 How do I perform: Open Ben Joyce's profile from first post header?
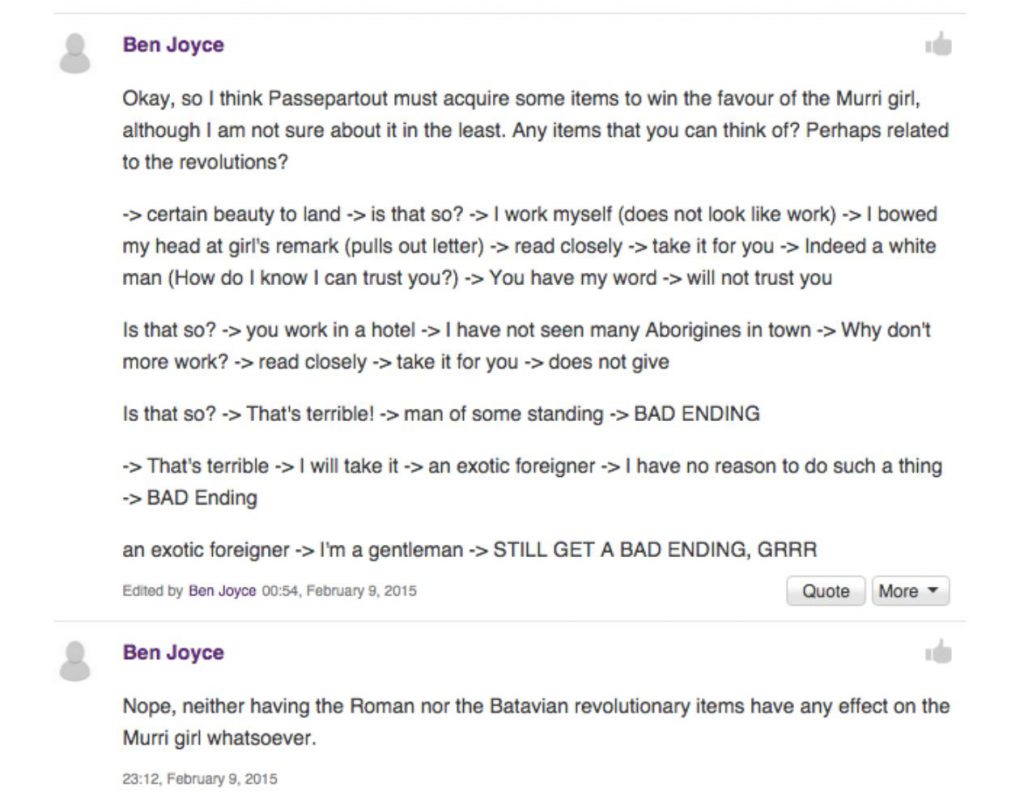click(173, 45)
